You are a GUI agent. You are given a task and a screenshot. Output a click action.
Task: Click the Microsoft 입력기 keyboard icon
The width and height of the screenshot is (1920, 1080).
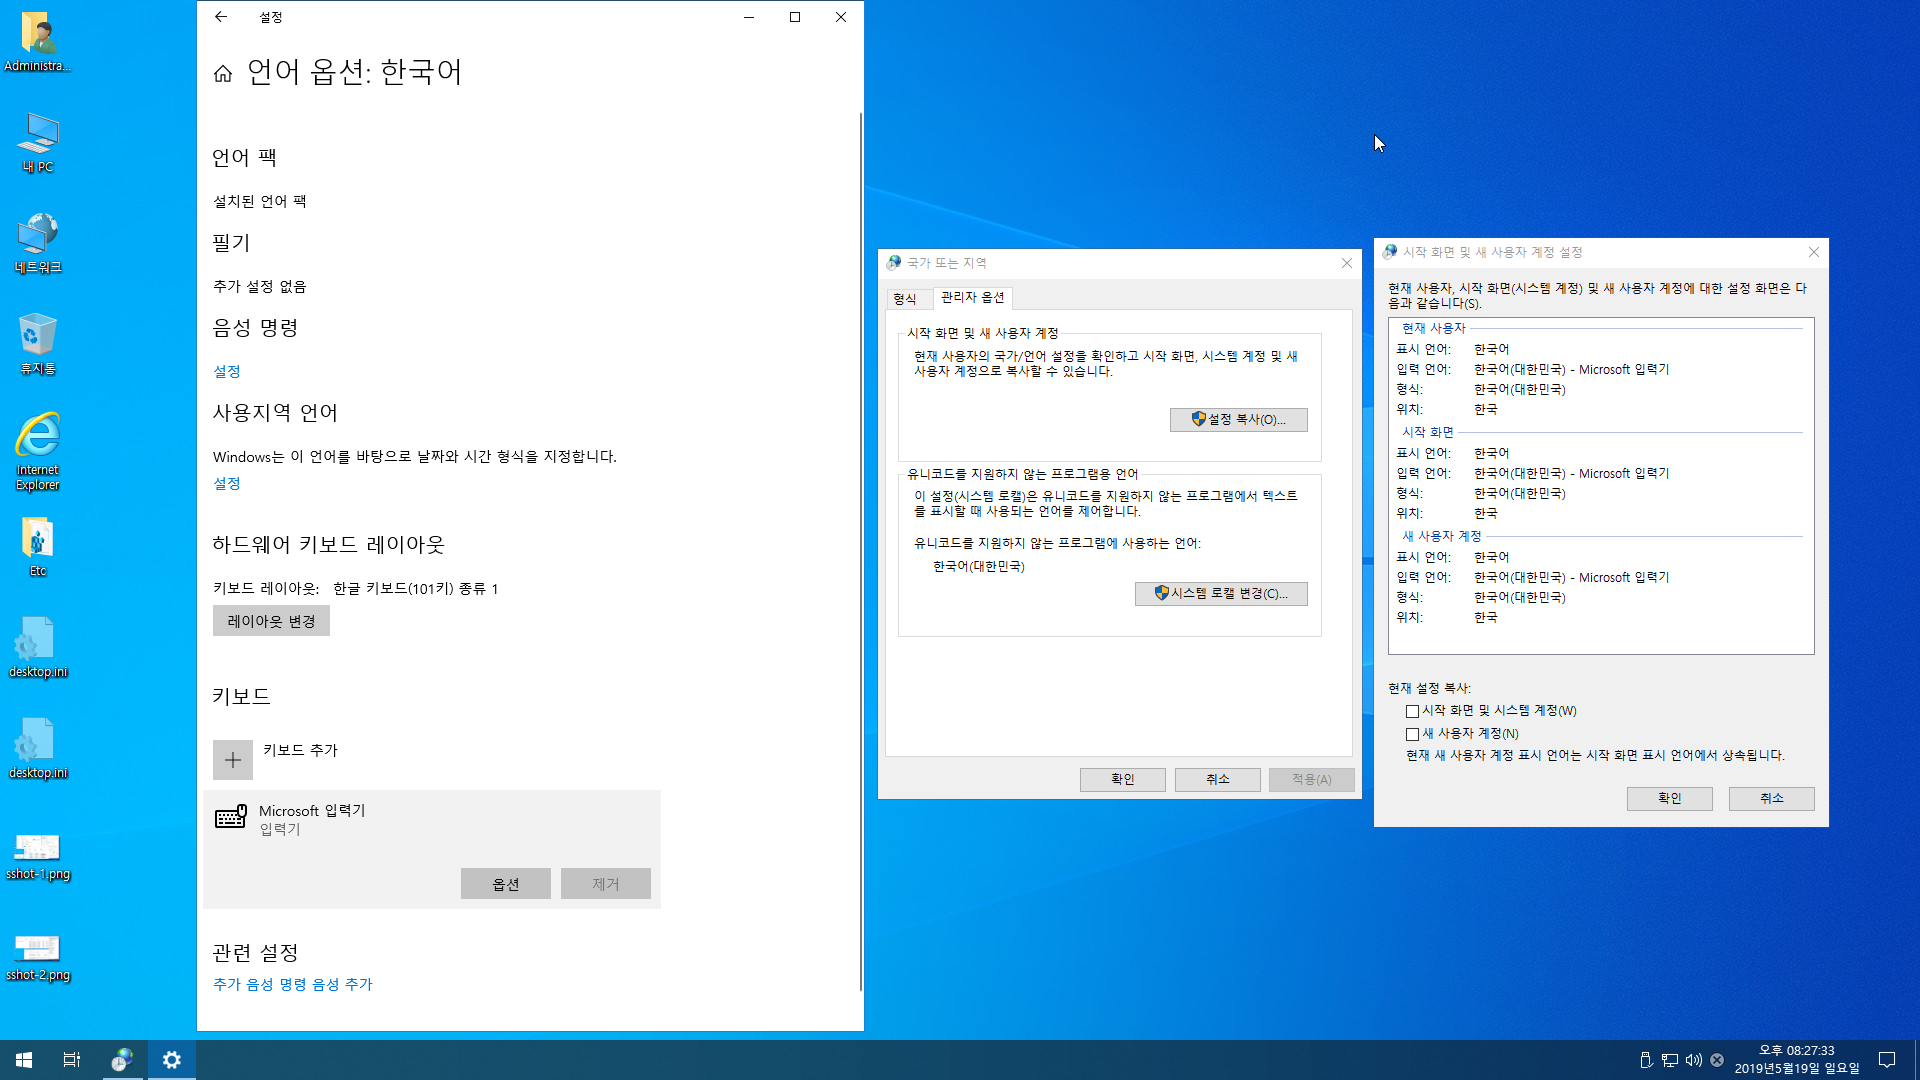231,817
